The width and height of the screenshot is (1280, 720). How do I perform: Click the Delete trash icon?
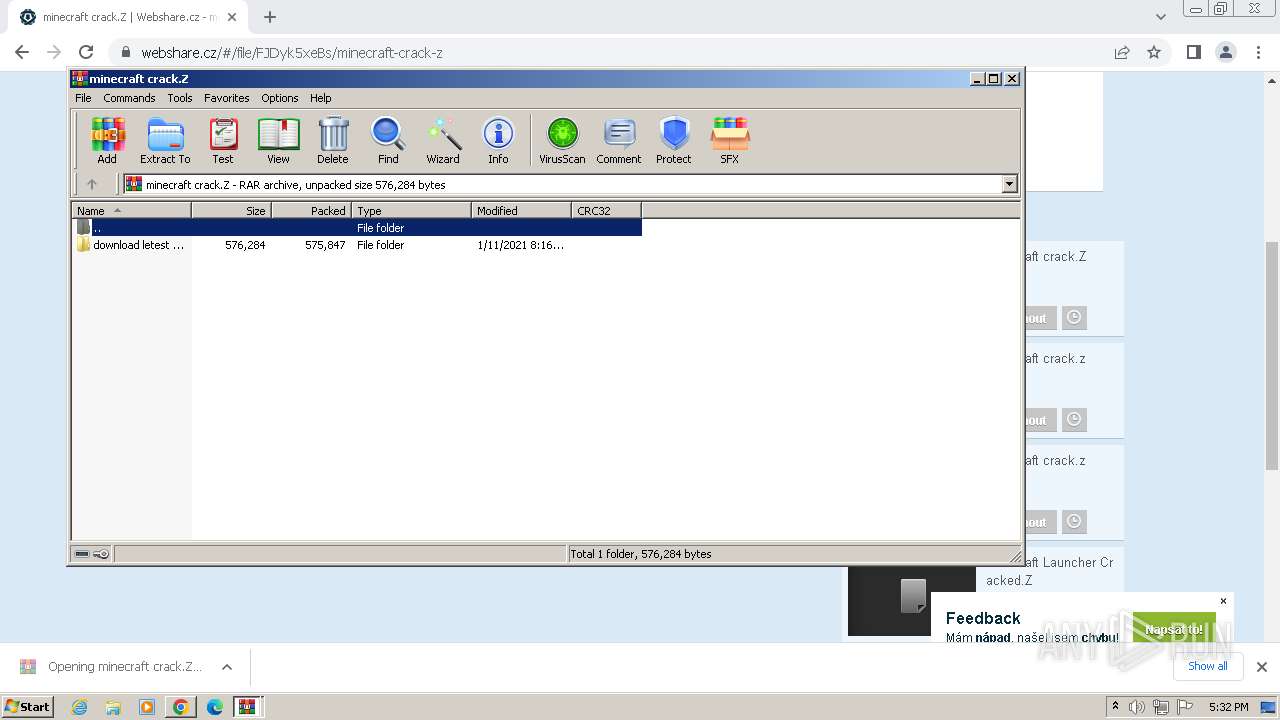coord(333,140)
